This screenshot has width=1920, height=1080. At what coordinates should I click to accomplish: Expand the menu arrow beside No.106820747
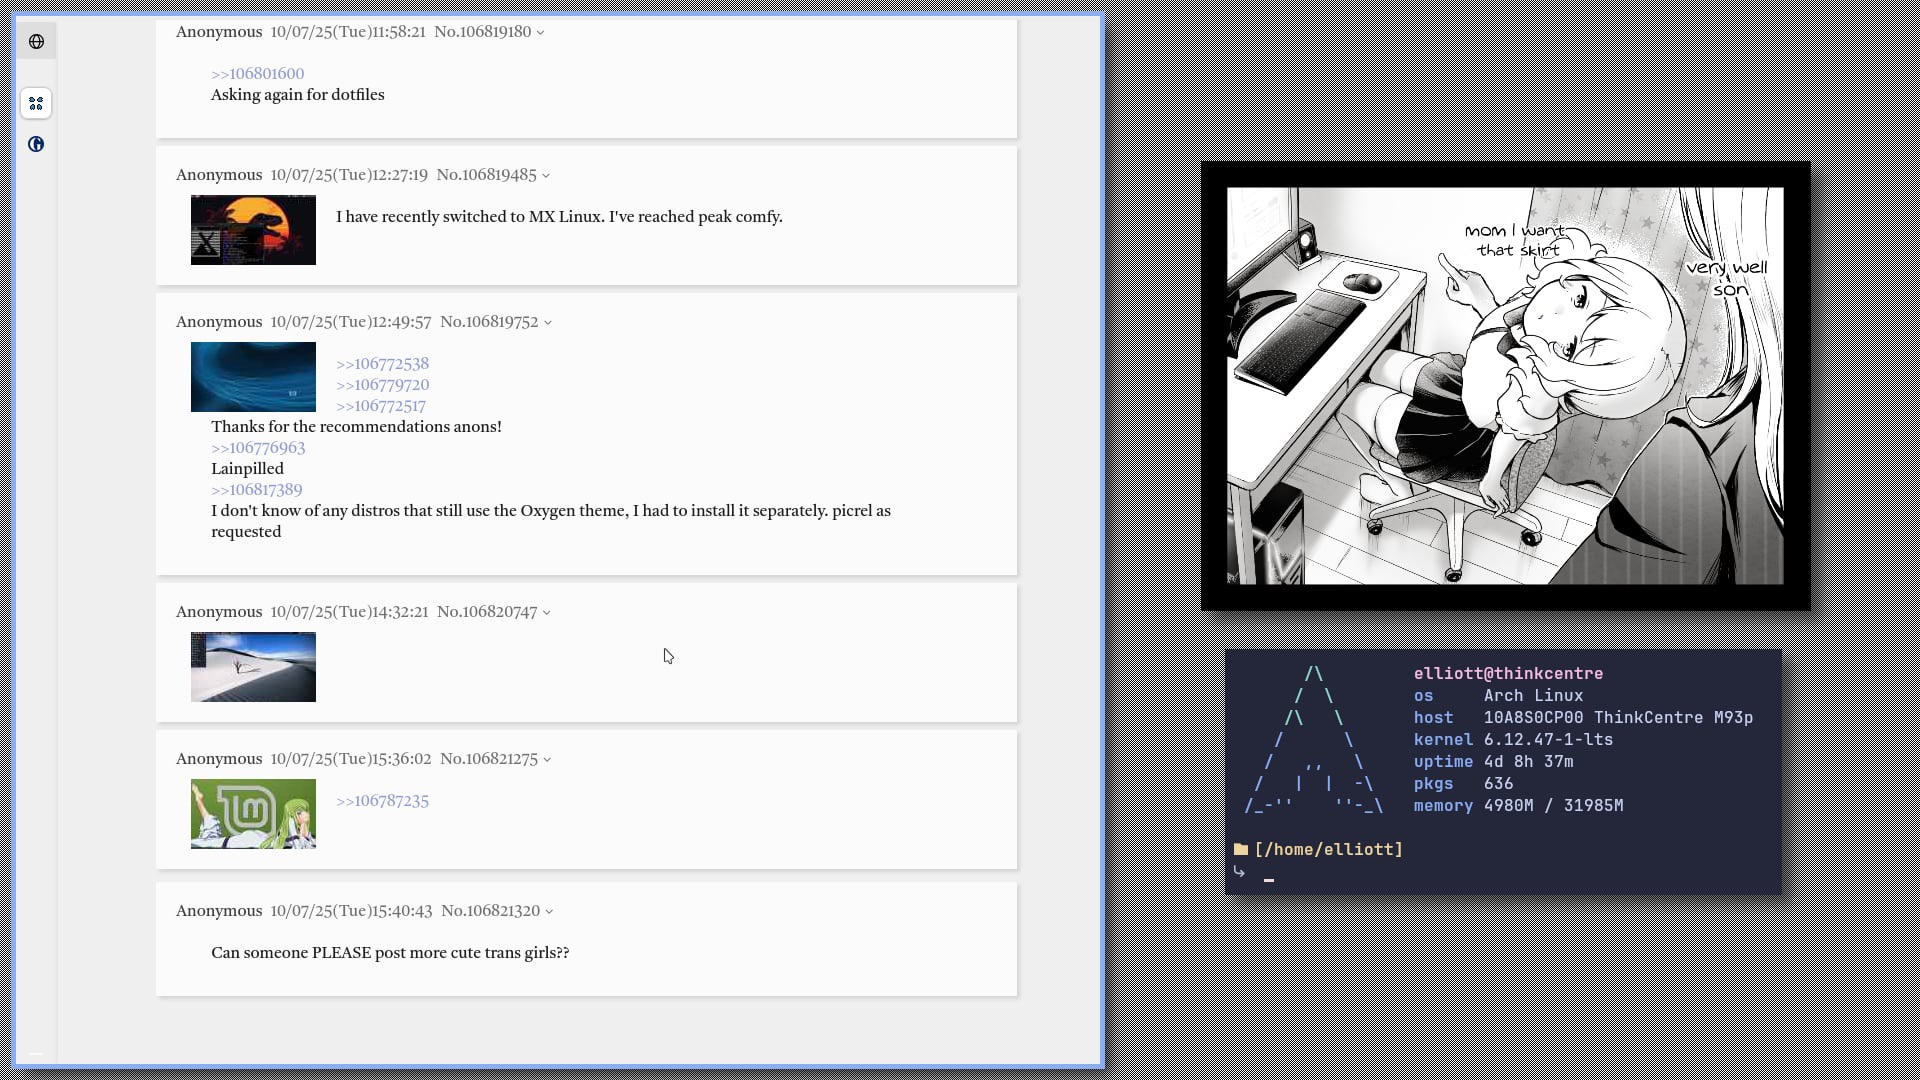click(x=547, y=613)
